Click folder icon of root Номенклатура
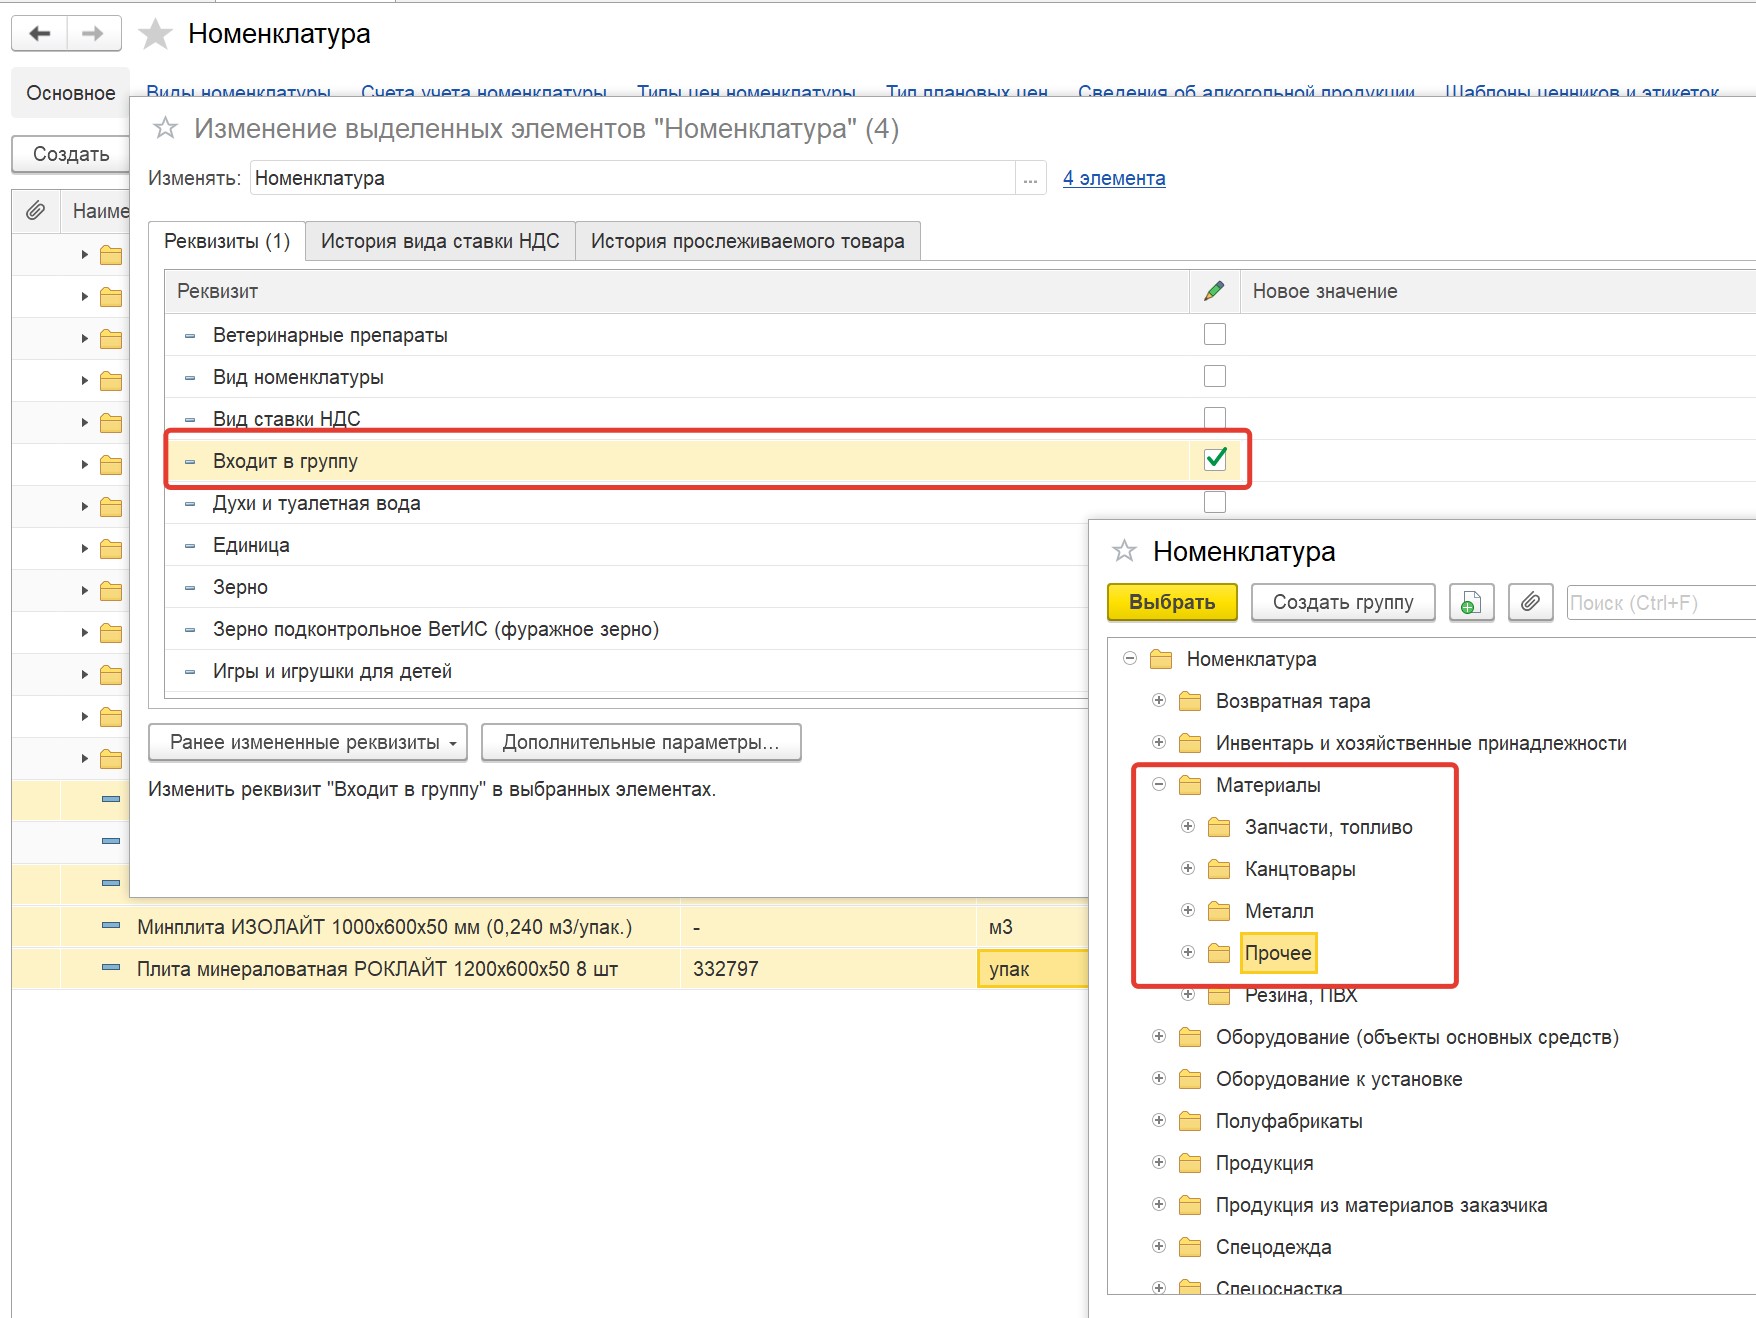This screenshot has height=1318, width=1756. click(x=1161, y=659)
